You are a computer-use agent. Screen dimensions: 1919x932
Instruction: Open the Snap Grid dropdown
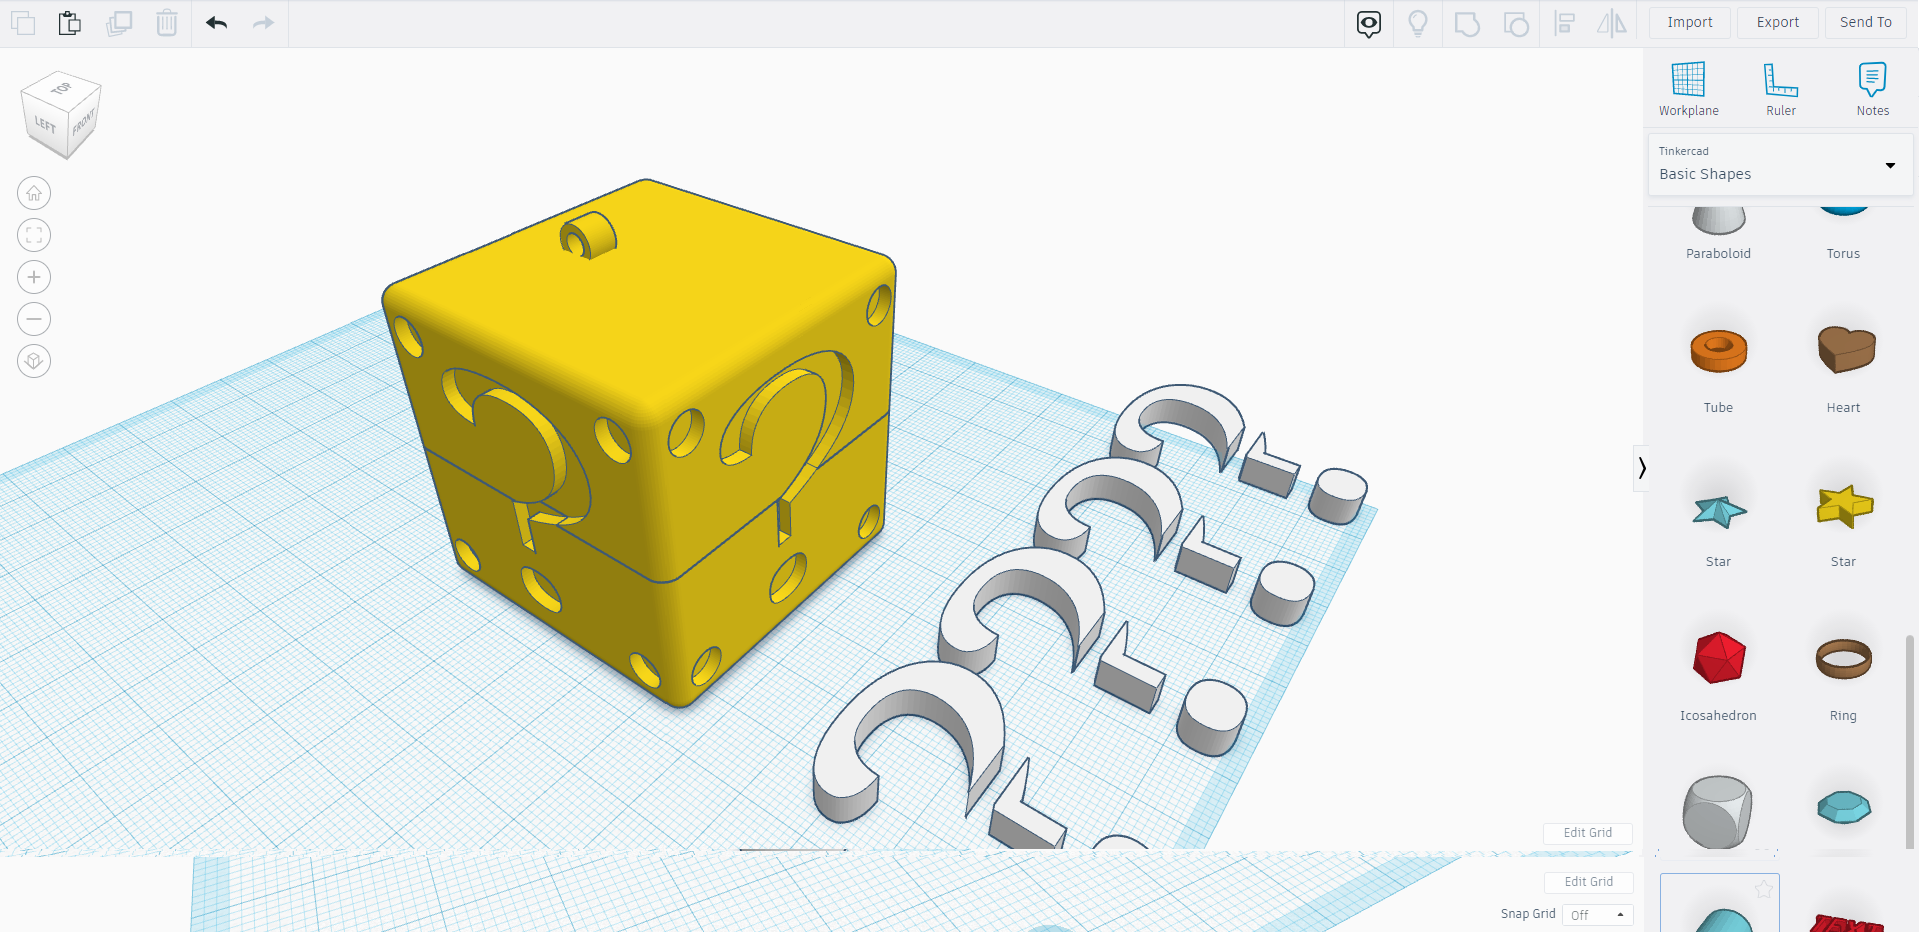1597,914
